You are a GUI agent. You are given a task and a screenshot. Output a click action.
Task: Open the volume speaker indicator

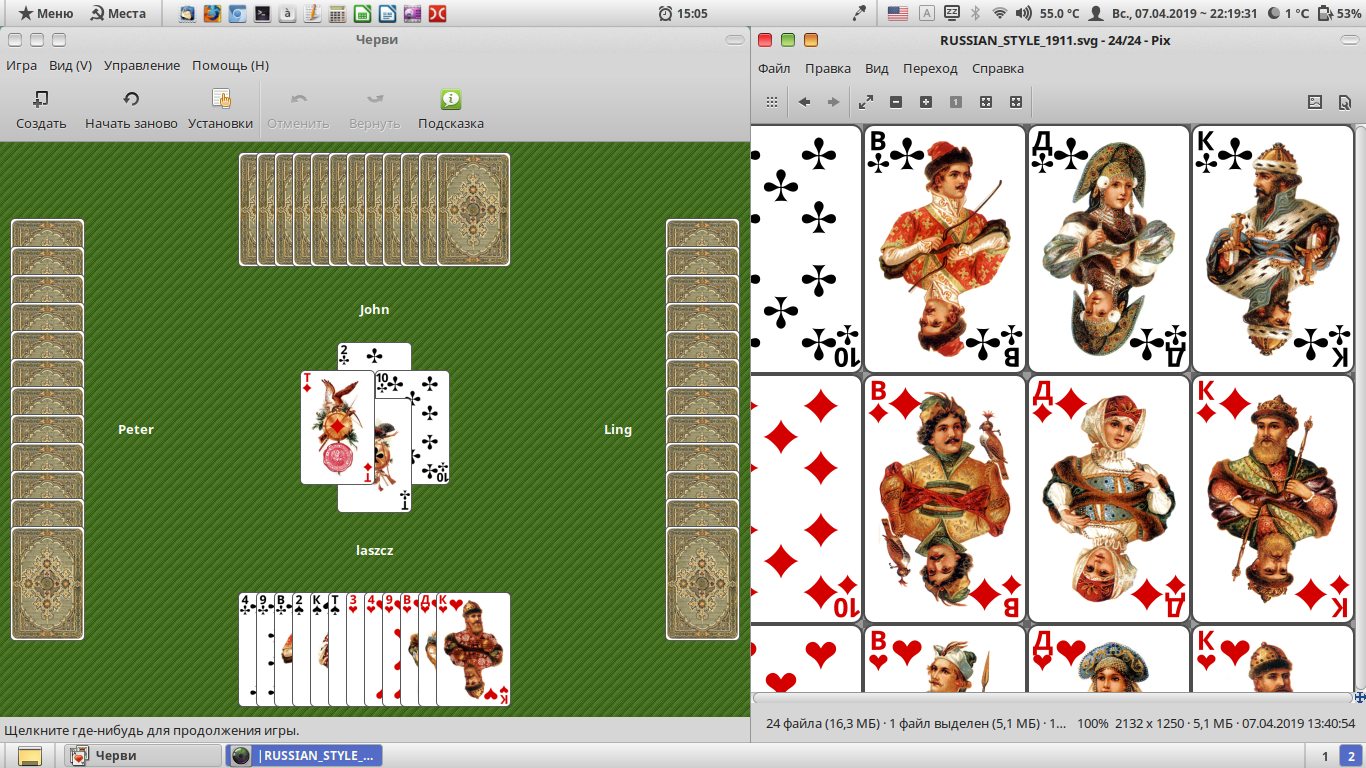pyautogui.click(x=1023, y=13)
